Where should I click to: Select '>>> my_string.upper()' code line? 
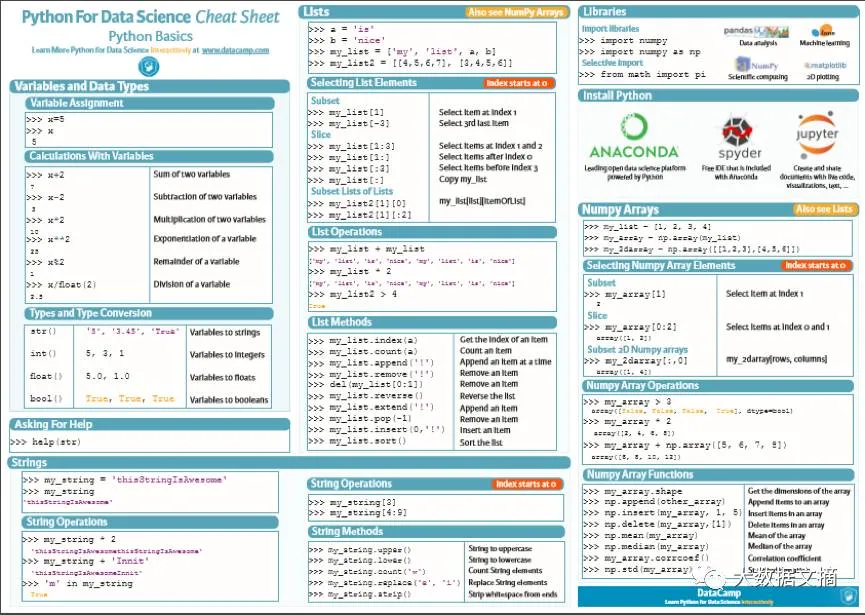[x=360, y=550]
